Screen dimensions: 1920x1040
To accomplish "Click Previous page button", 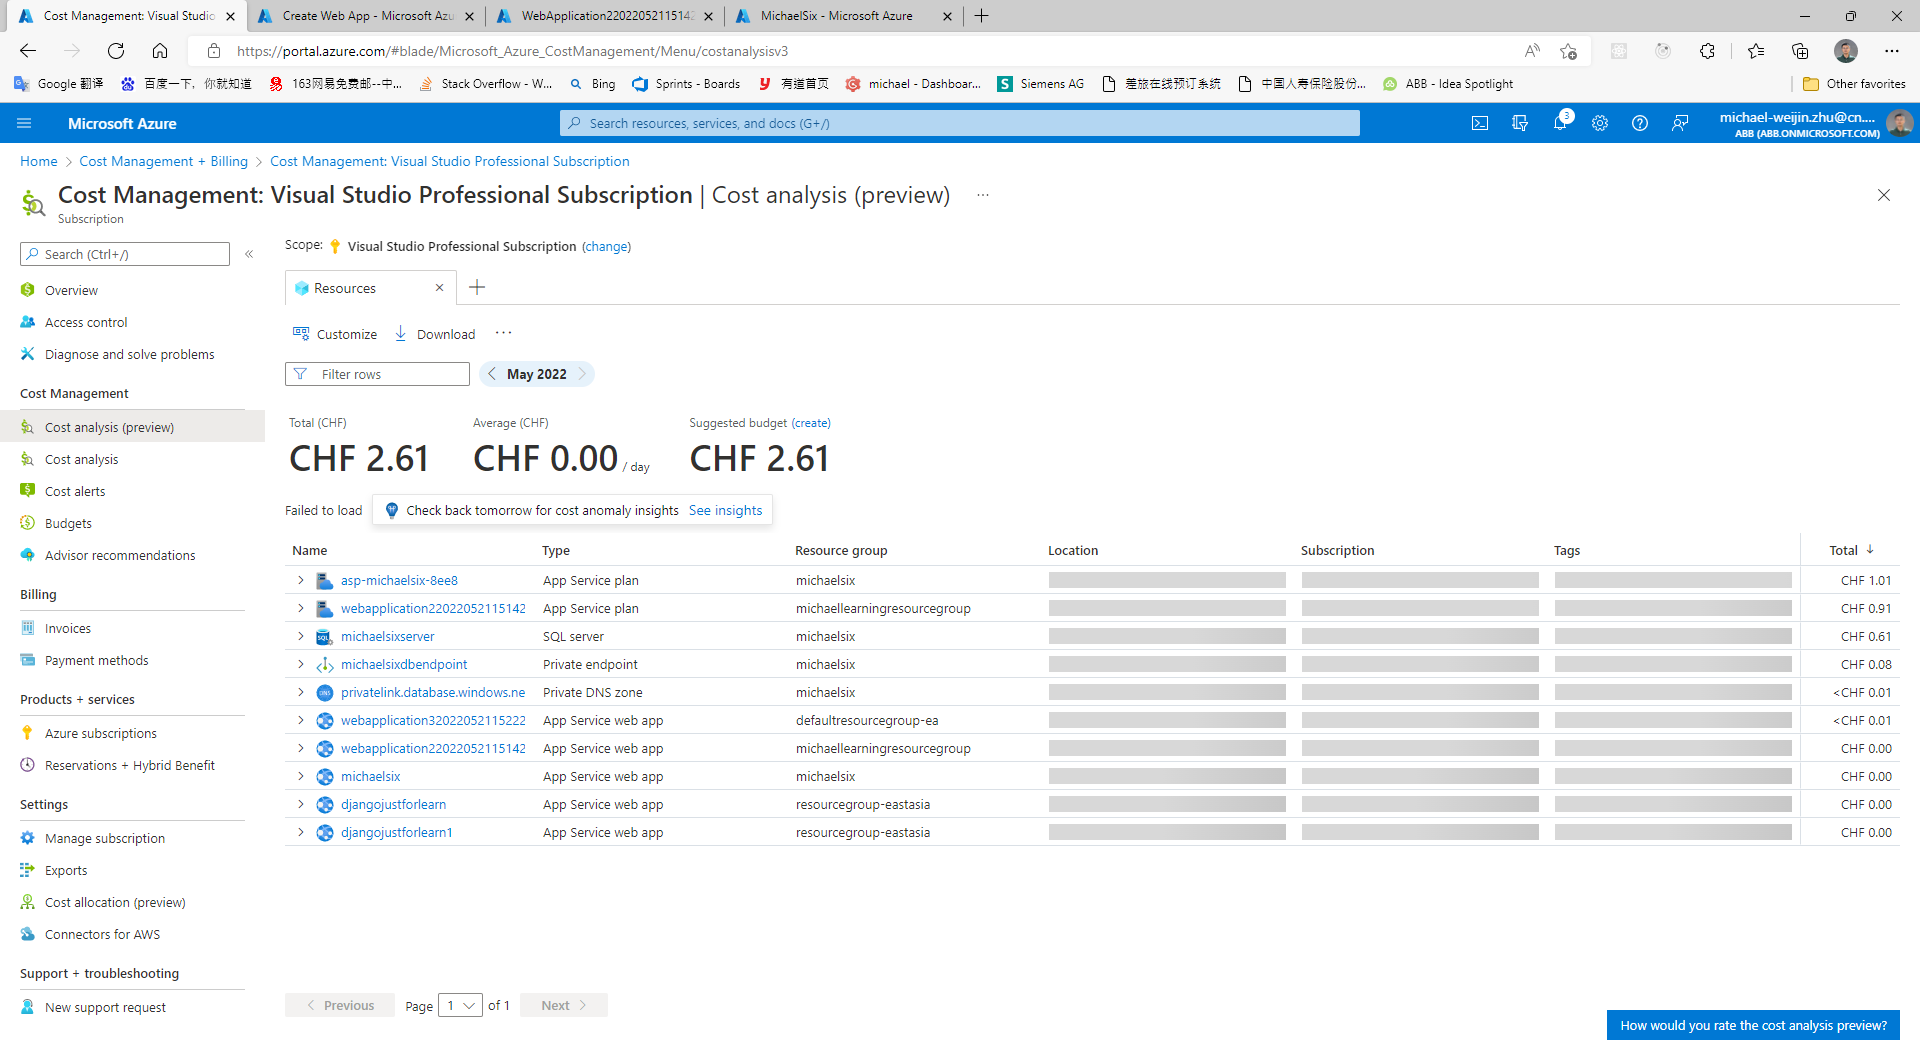I will pos(340,1005).
